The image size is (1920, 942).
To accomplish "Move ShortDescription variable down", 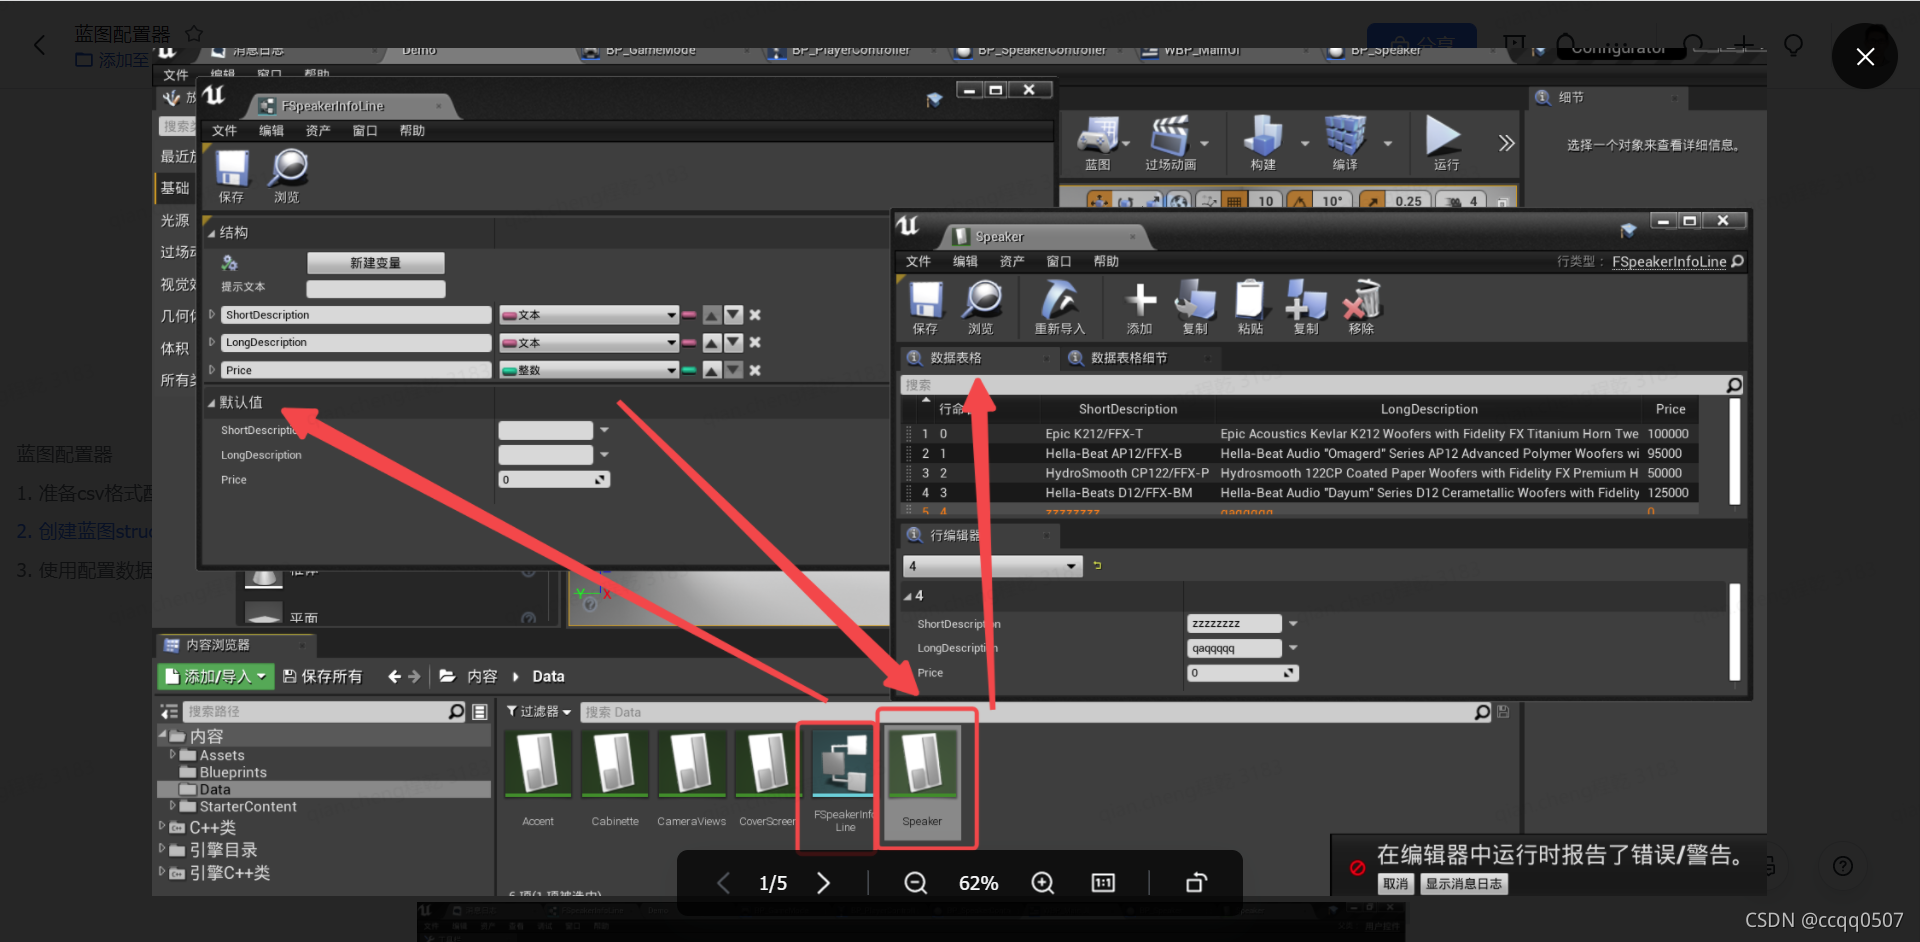I will [734, 315].
